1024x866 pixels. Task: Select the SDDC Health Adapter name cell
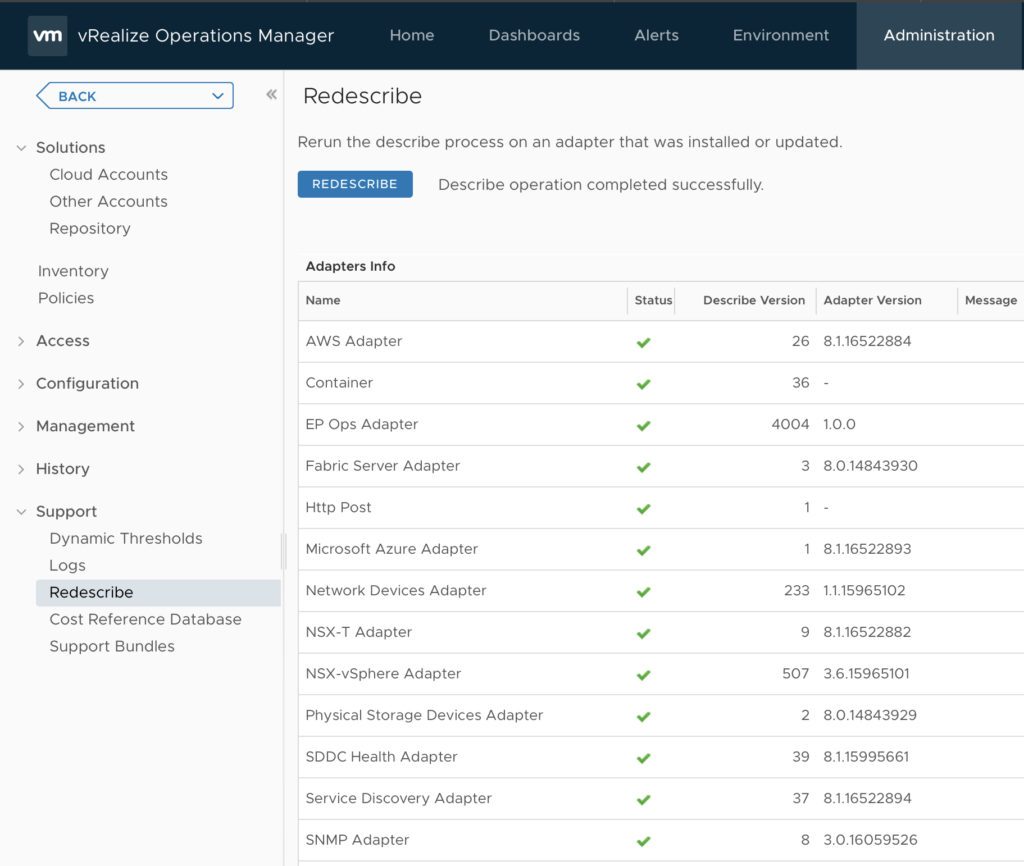(381, 757)
